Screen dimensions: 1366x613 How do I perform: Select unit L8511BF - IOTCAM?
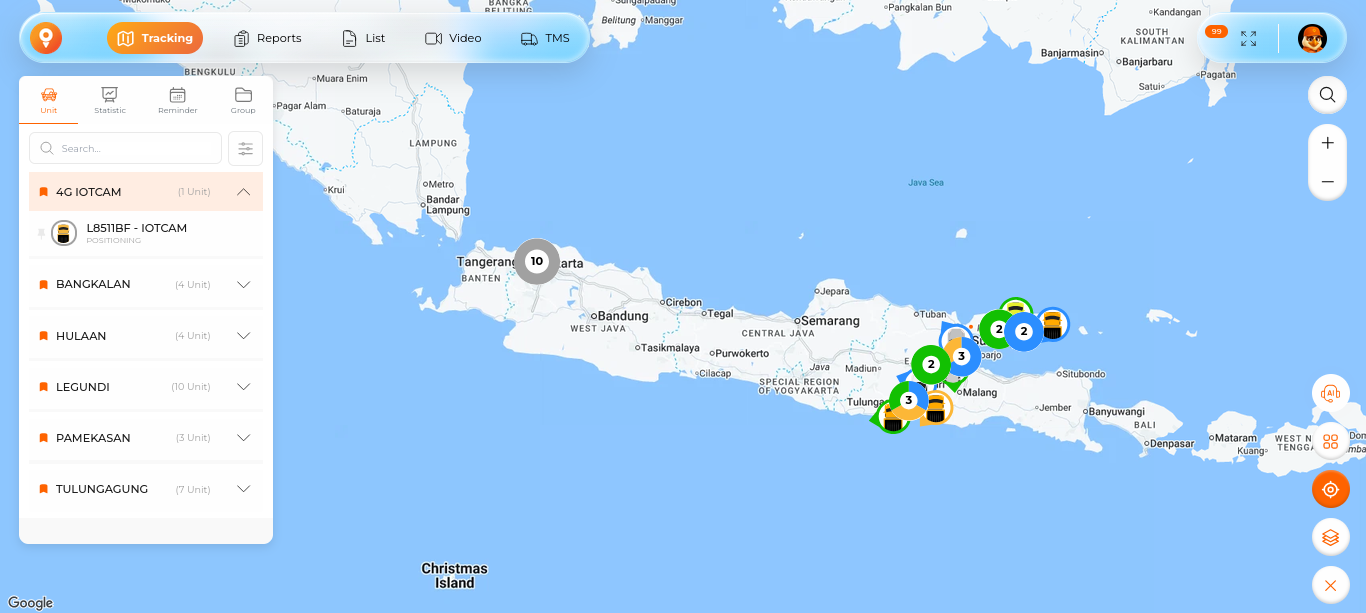[x=146, y=233]
